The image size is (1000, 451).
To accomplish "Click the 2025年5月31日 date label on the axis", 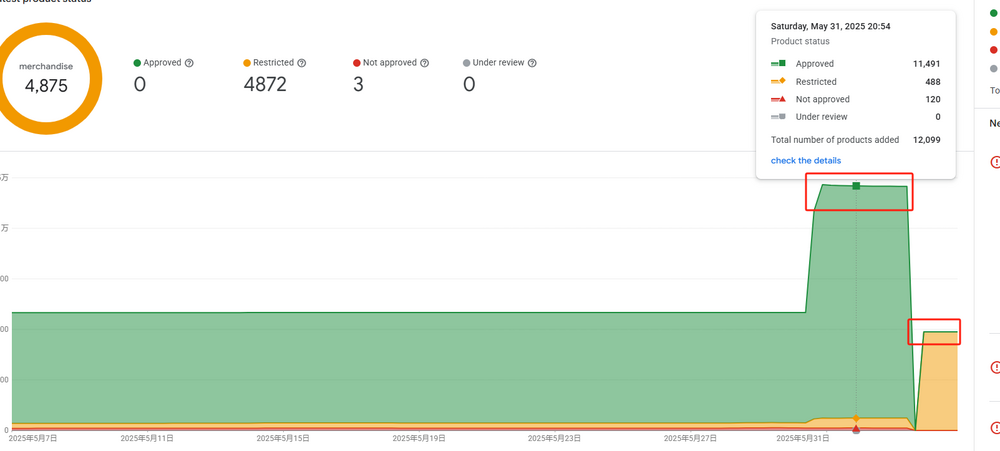I will (x=804, y=438).
